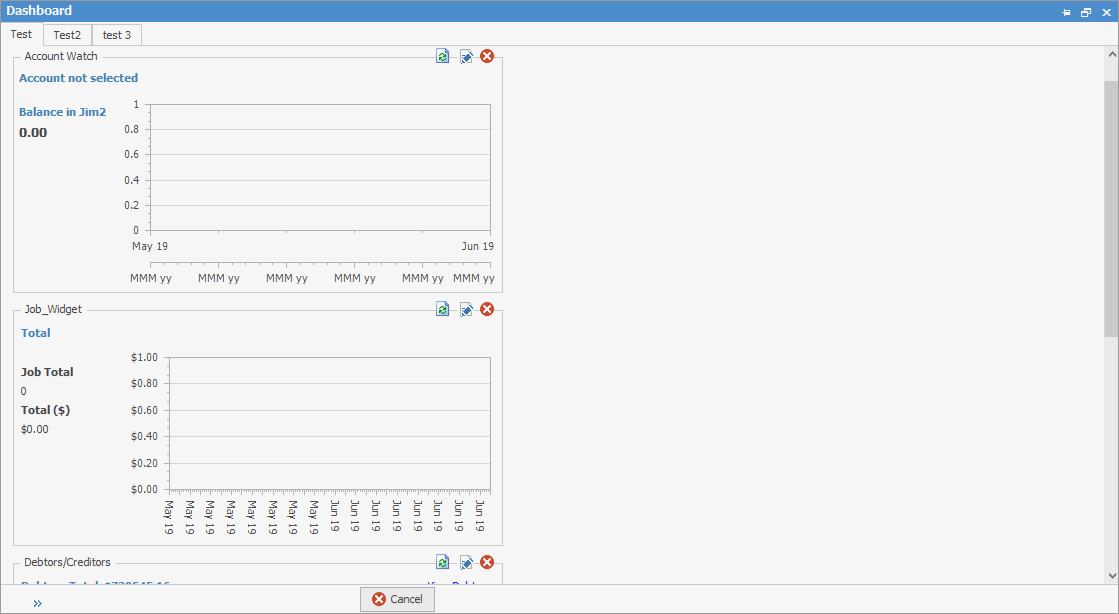Image resolution: width=1119 pixels, height=614 pixels.
Task: Edit the Debtors/Creditors widget
Action: 466,563
